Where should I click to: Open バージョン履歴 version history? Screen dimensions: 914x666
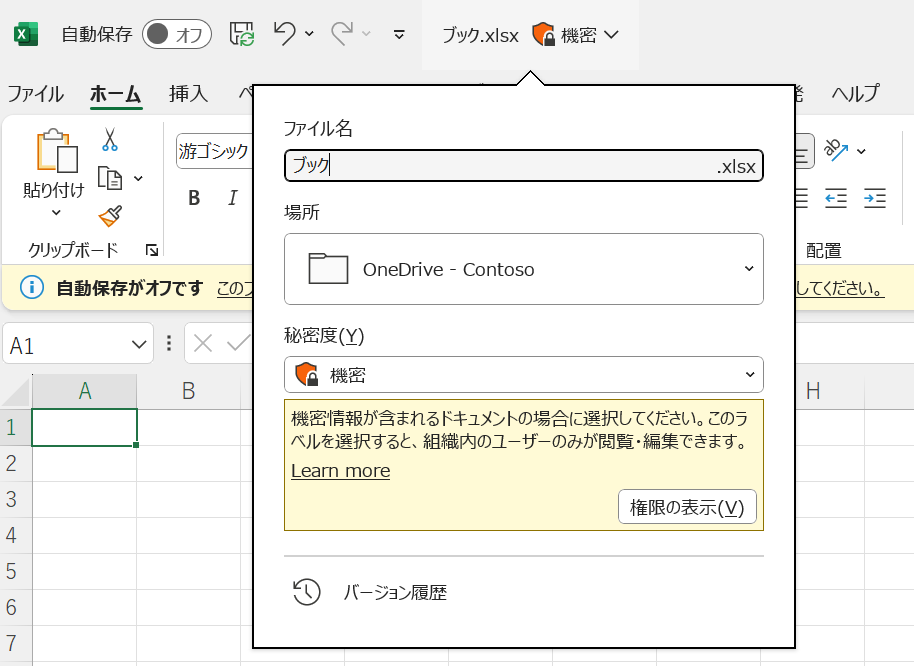(x=394, y=593)
